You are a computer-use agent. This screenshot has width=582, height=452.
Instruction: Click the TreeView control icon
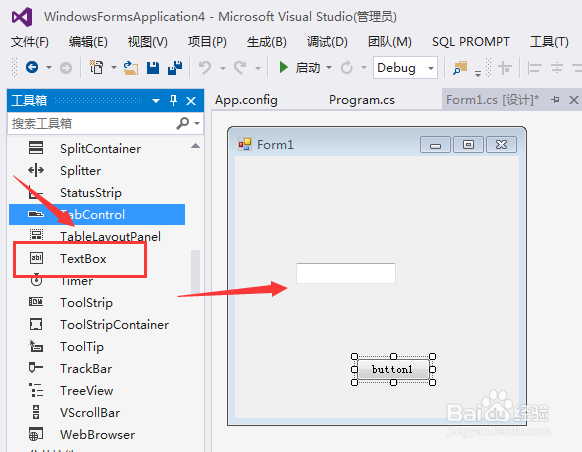[x=36, y=390]
